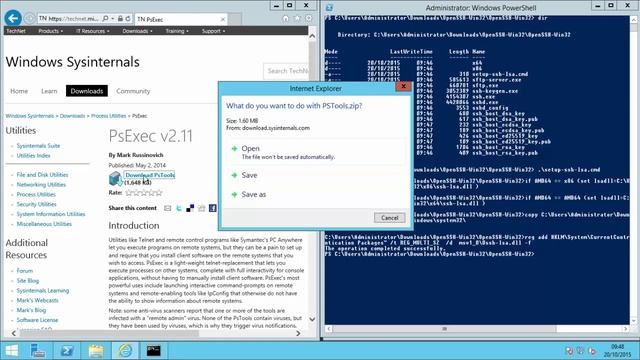Click the IE page scroll-down arrow

pos(312,319)
